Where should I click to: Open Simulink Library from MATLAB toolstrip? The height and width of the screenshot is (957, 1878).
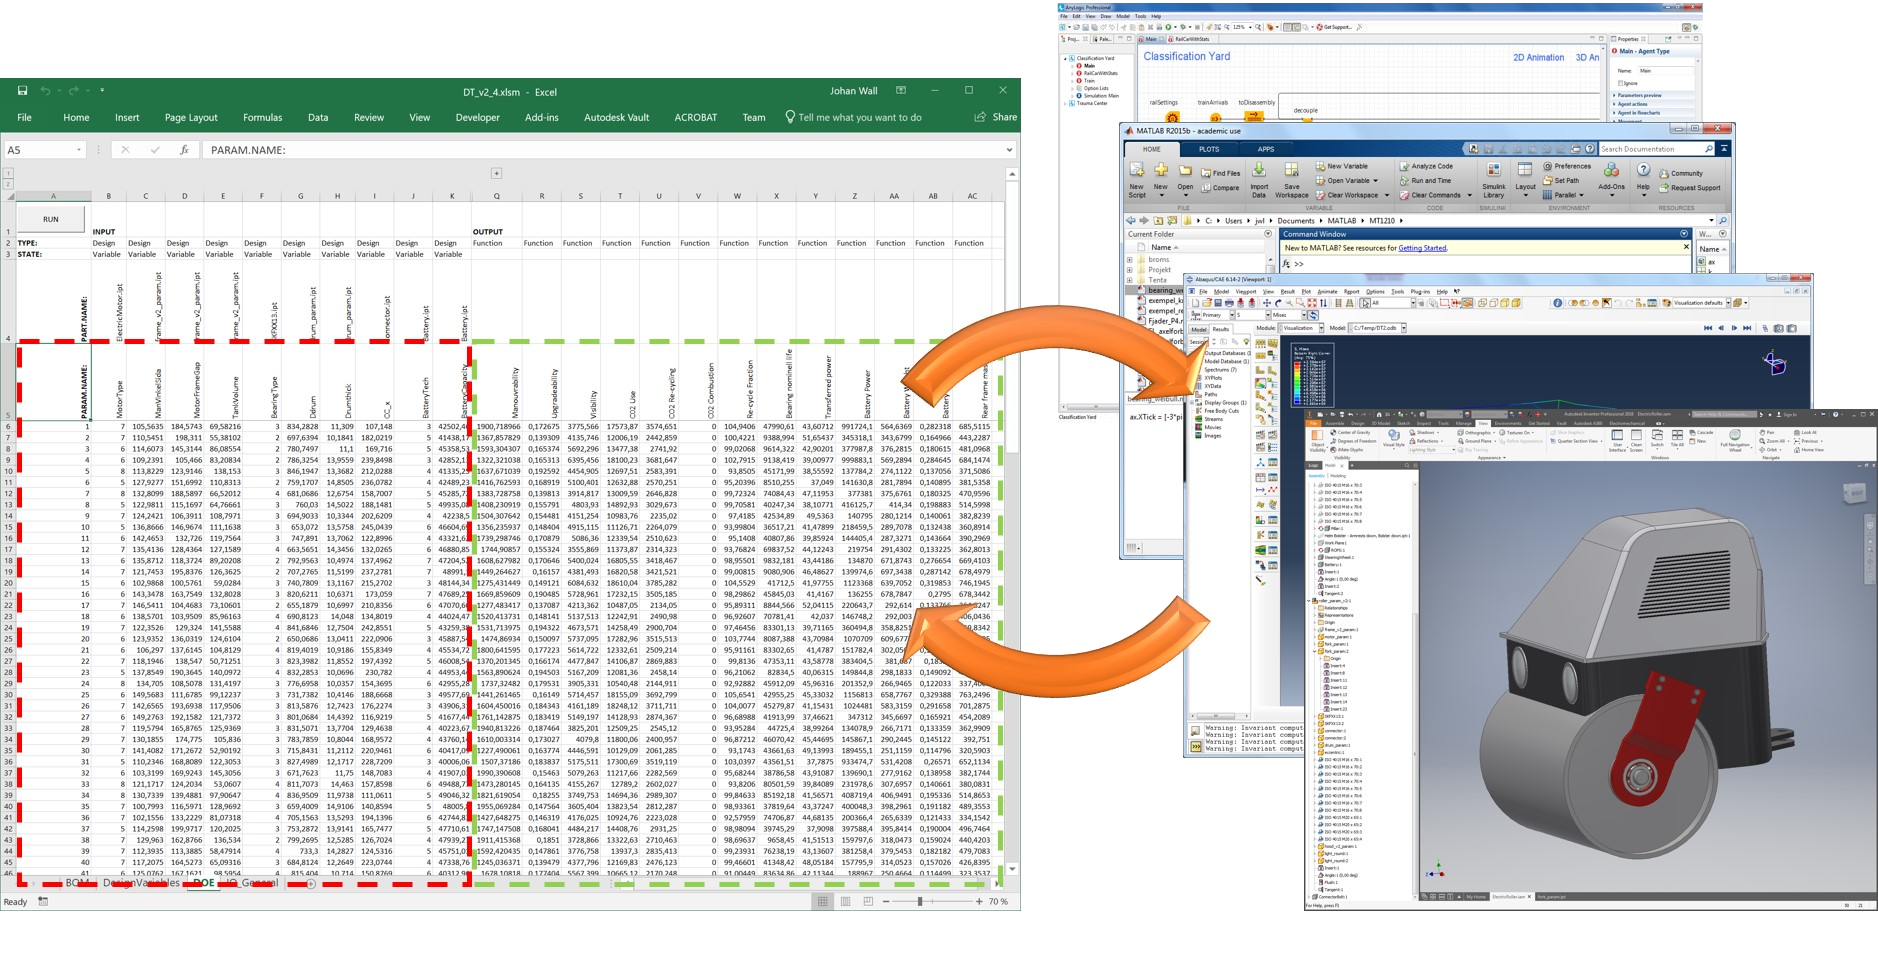pyautogui.click(x=1493, y=180)
